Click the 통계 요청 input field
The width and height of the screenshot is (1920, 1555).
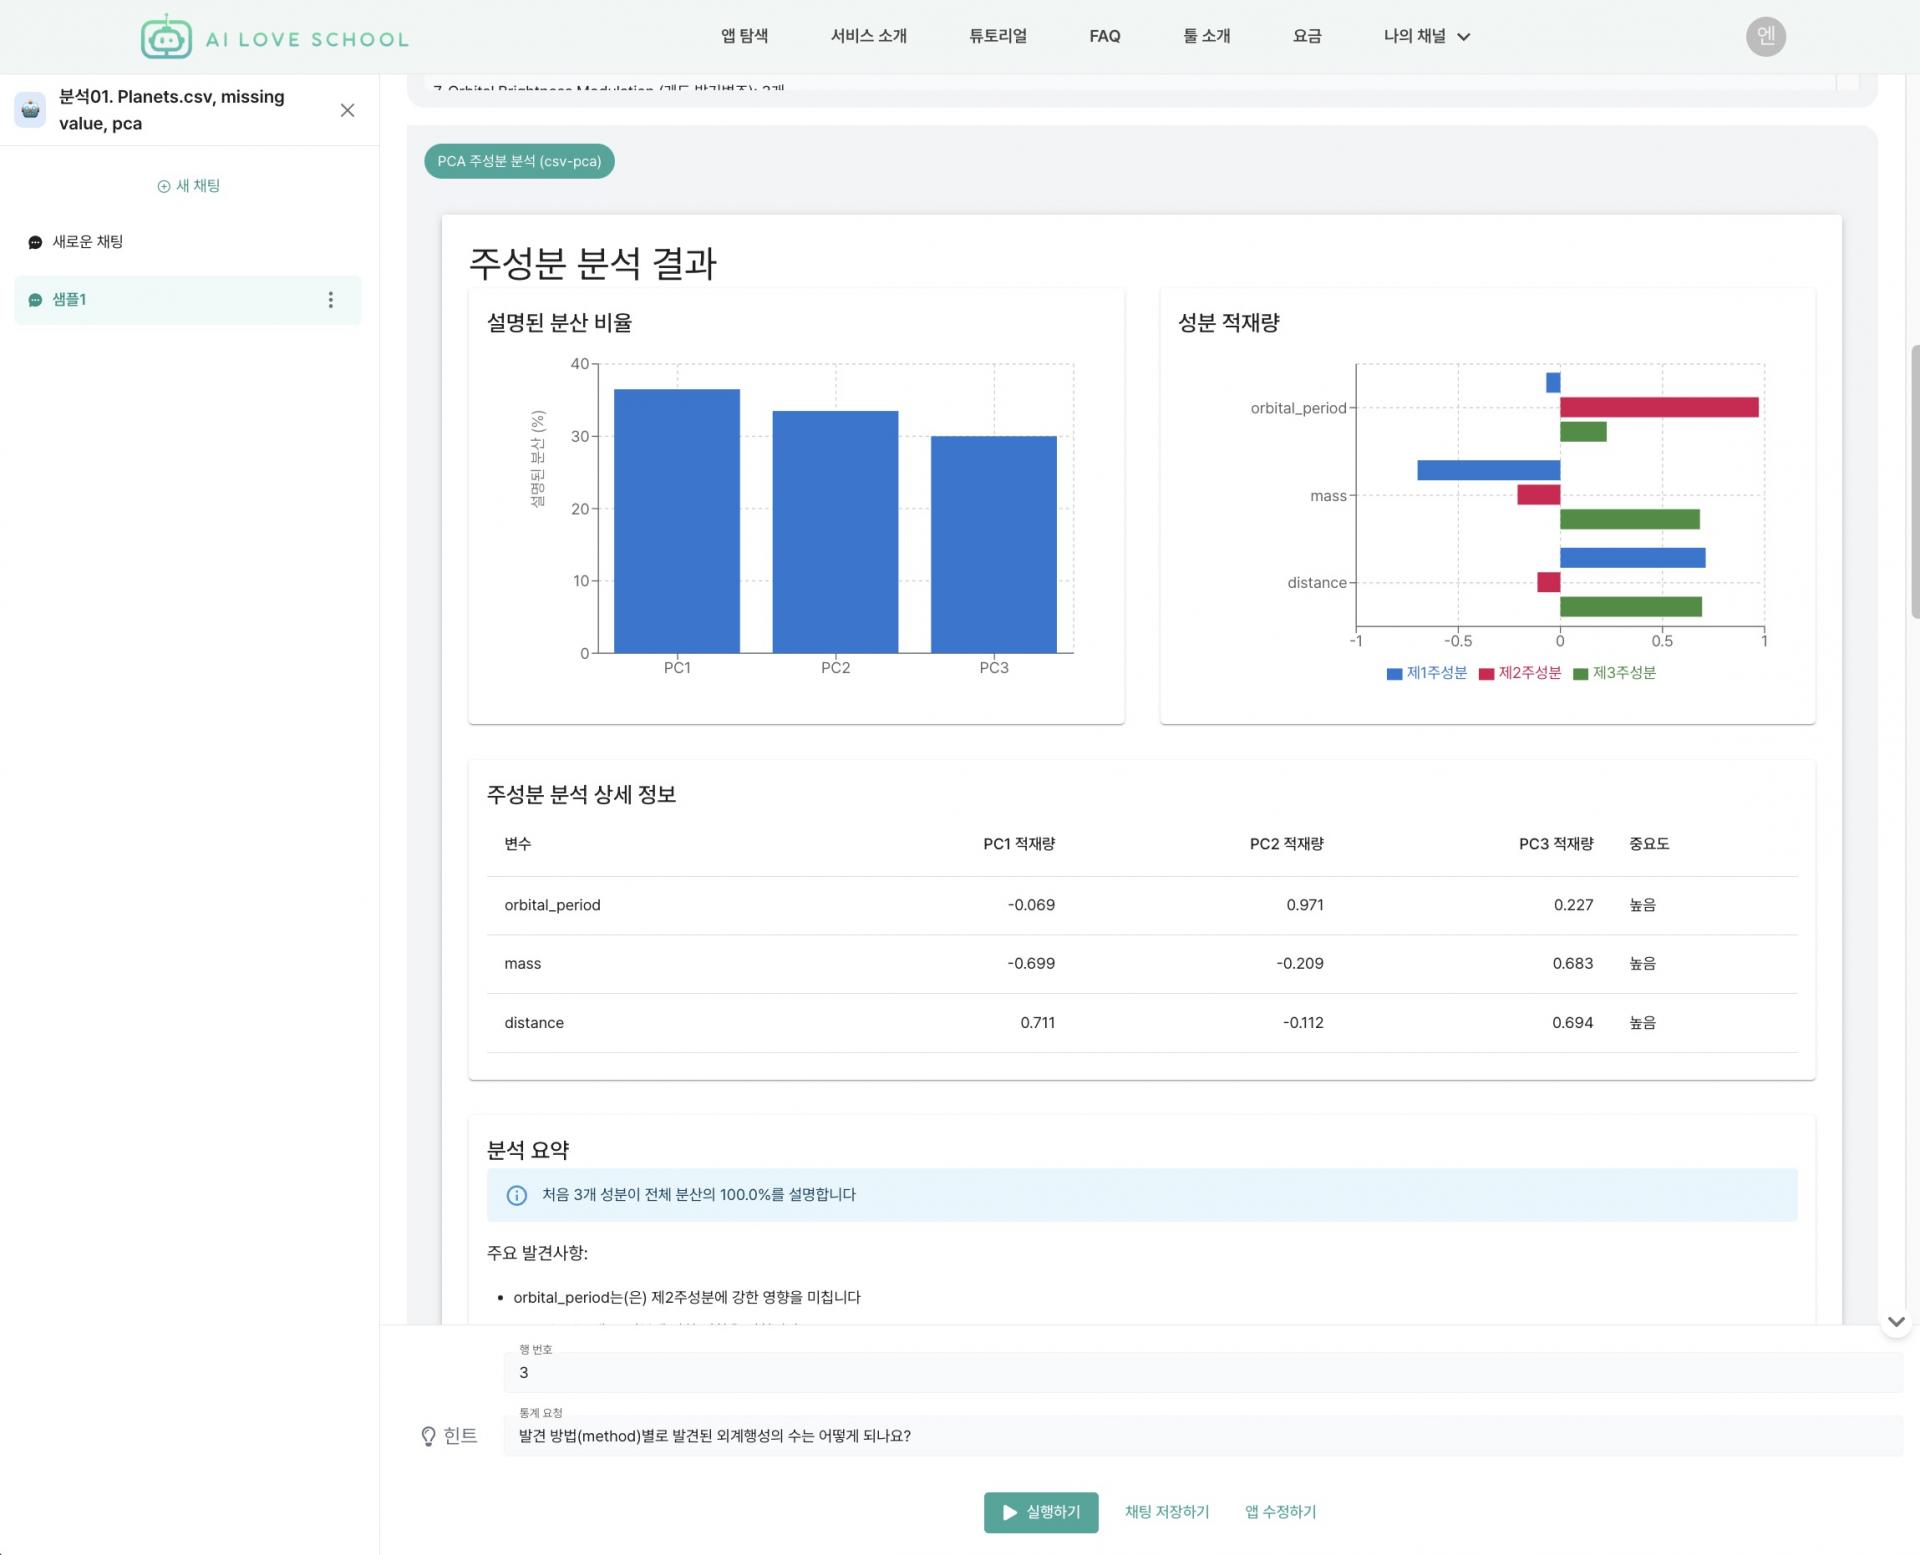(x=1203, y=1436)
